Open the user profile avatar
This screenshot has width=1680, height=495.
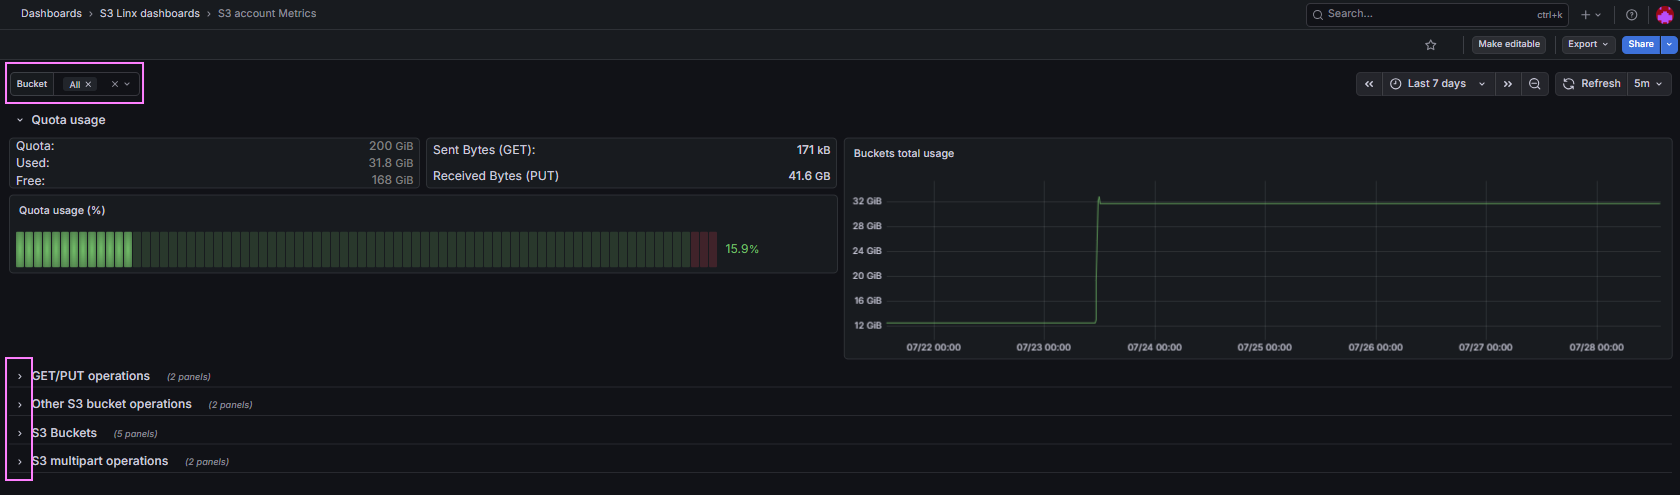click(x=1664, y=14)
